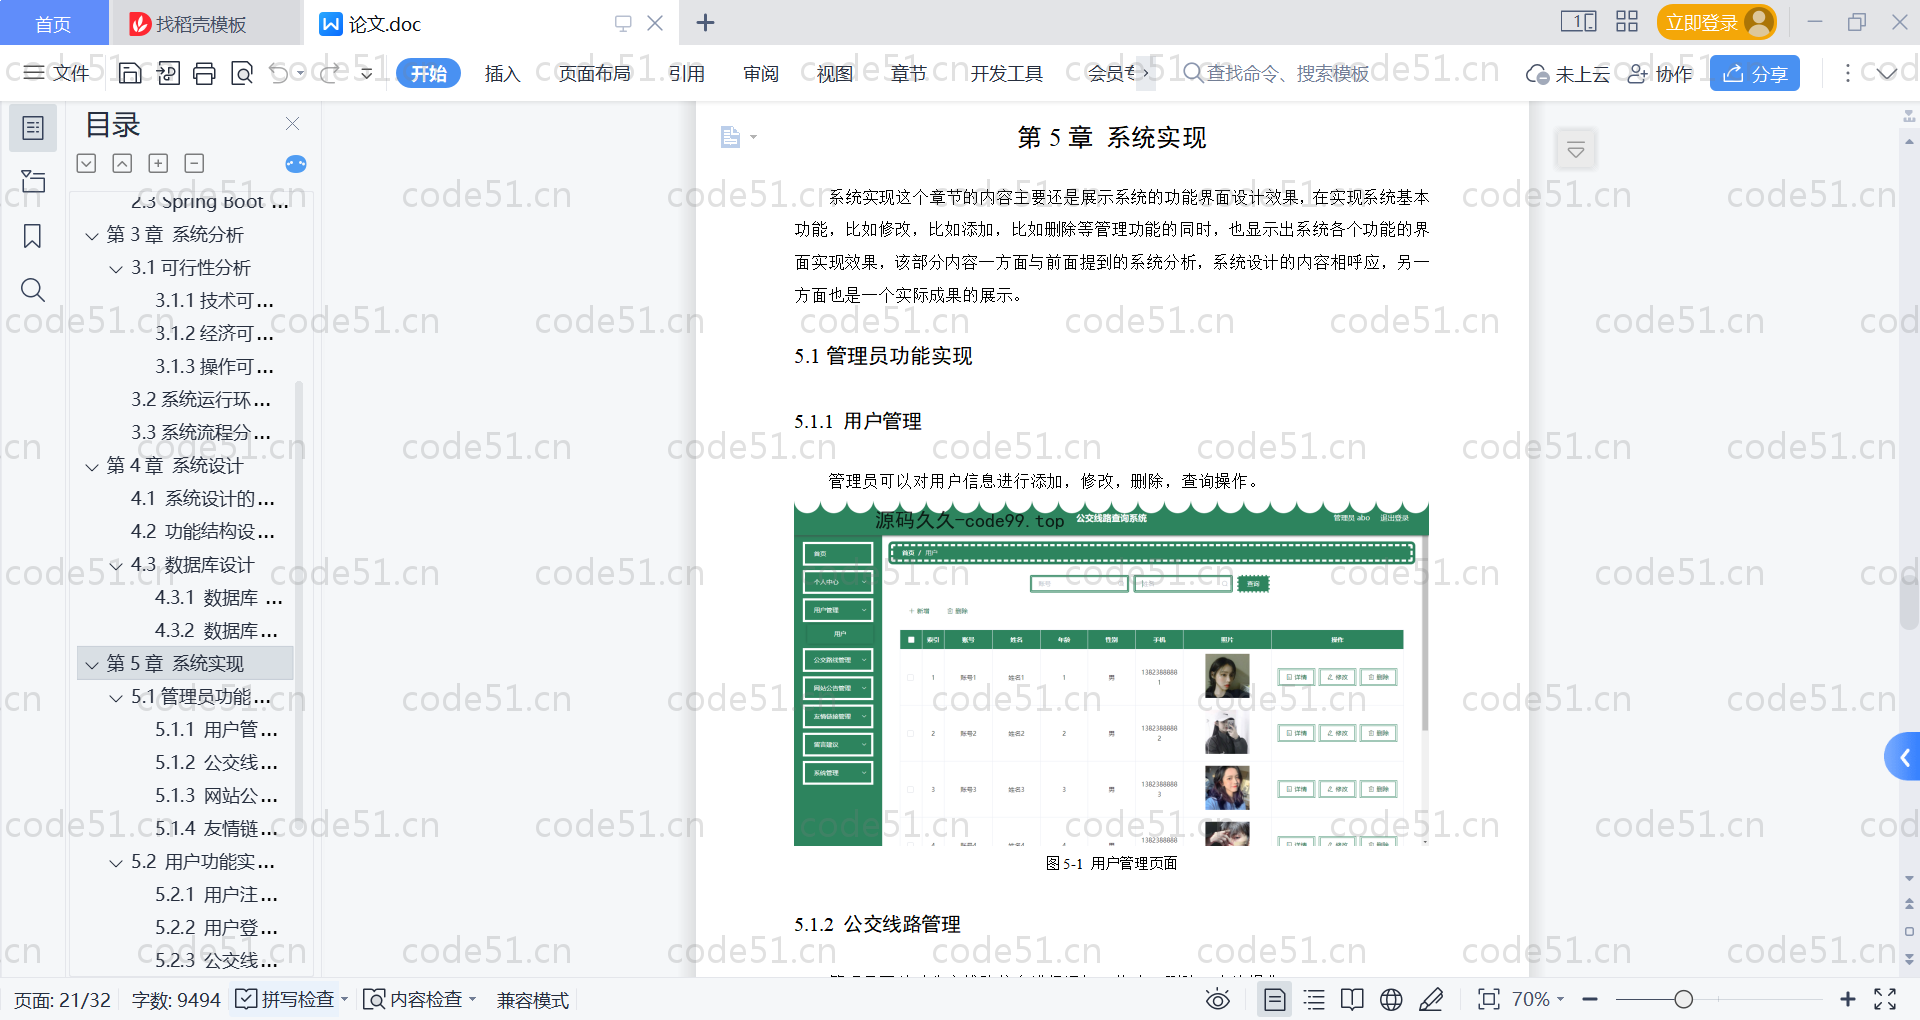Click the promote heading level plus icon
Screen dimensions: 1920x1020
coord(158,163)
